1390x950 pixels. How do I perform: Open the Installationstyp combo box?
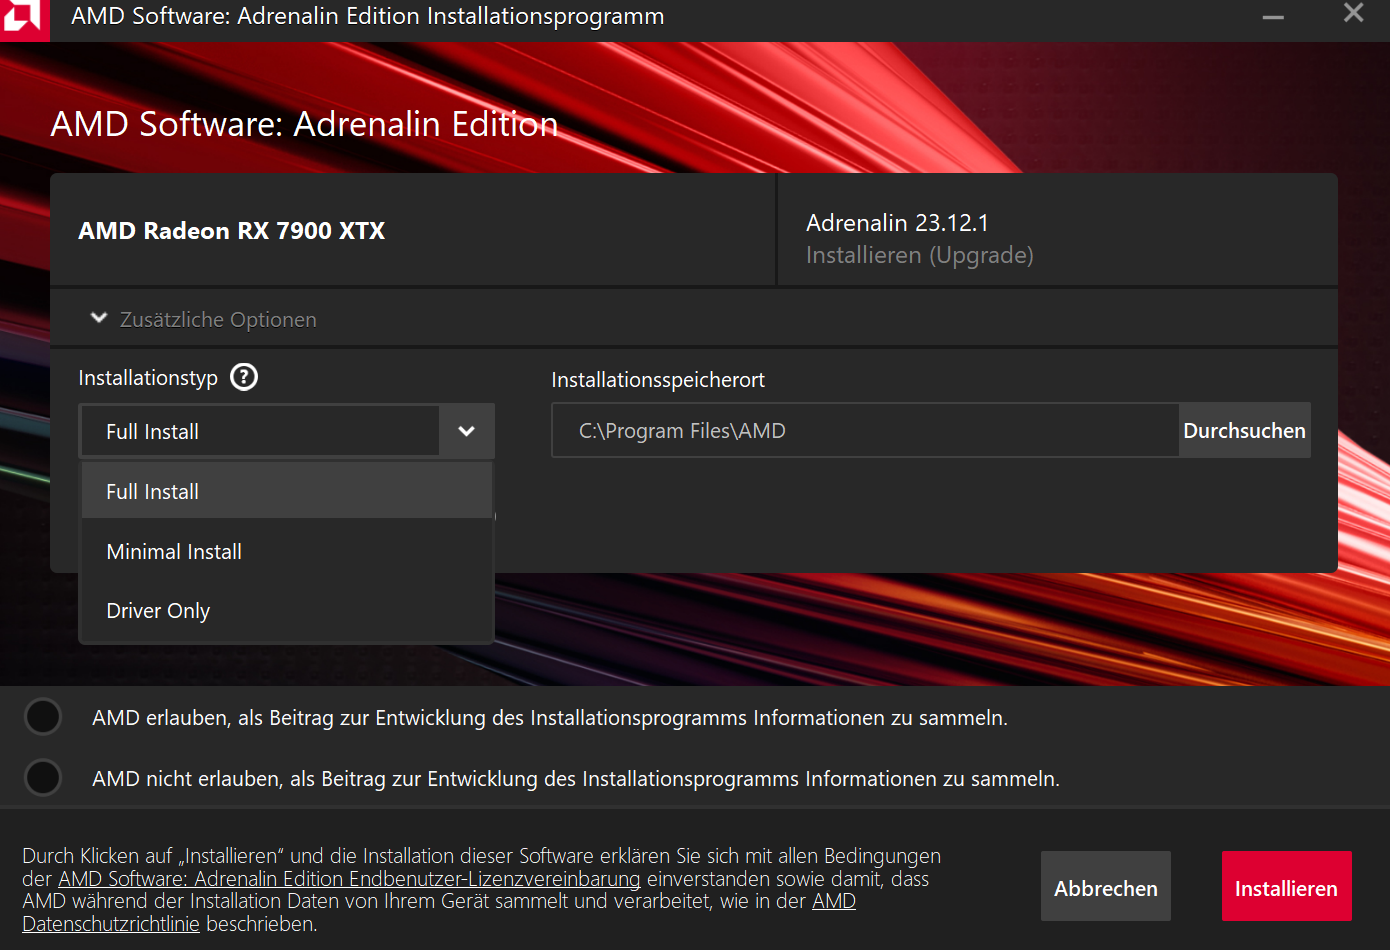[260, 430]
